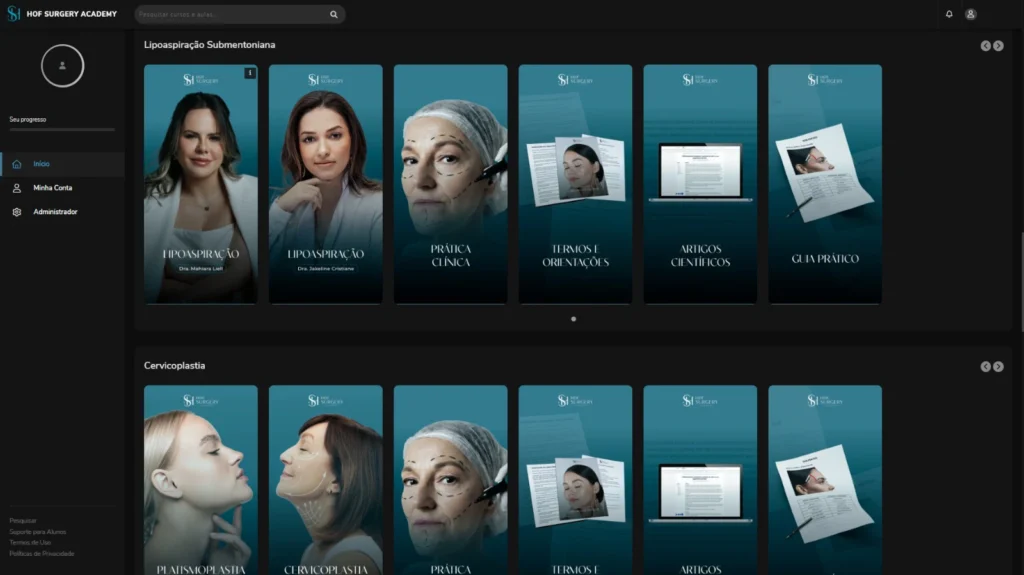Image resolution: width=1024 pixels, height=575 pixels.
Task: Click the Pesquisar footer link
Action: point(23,521)
